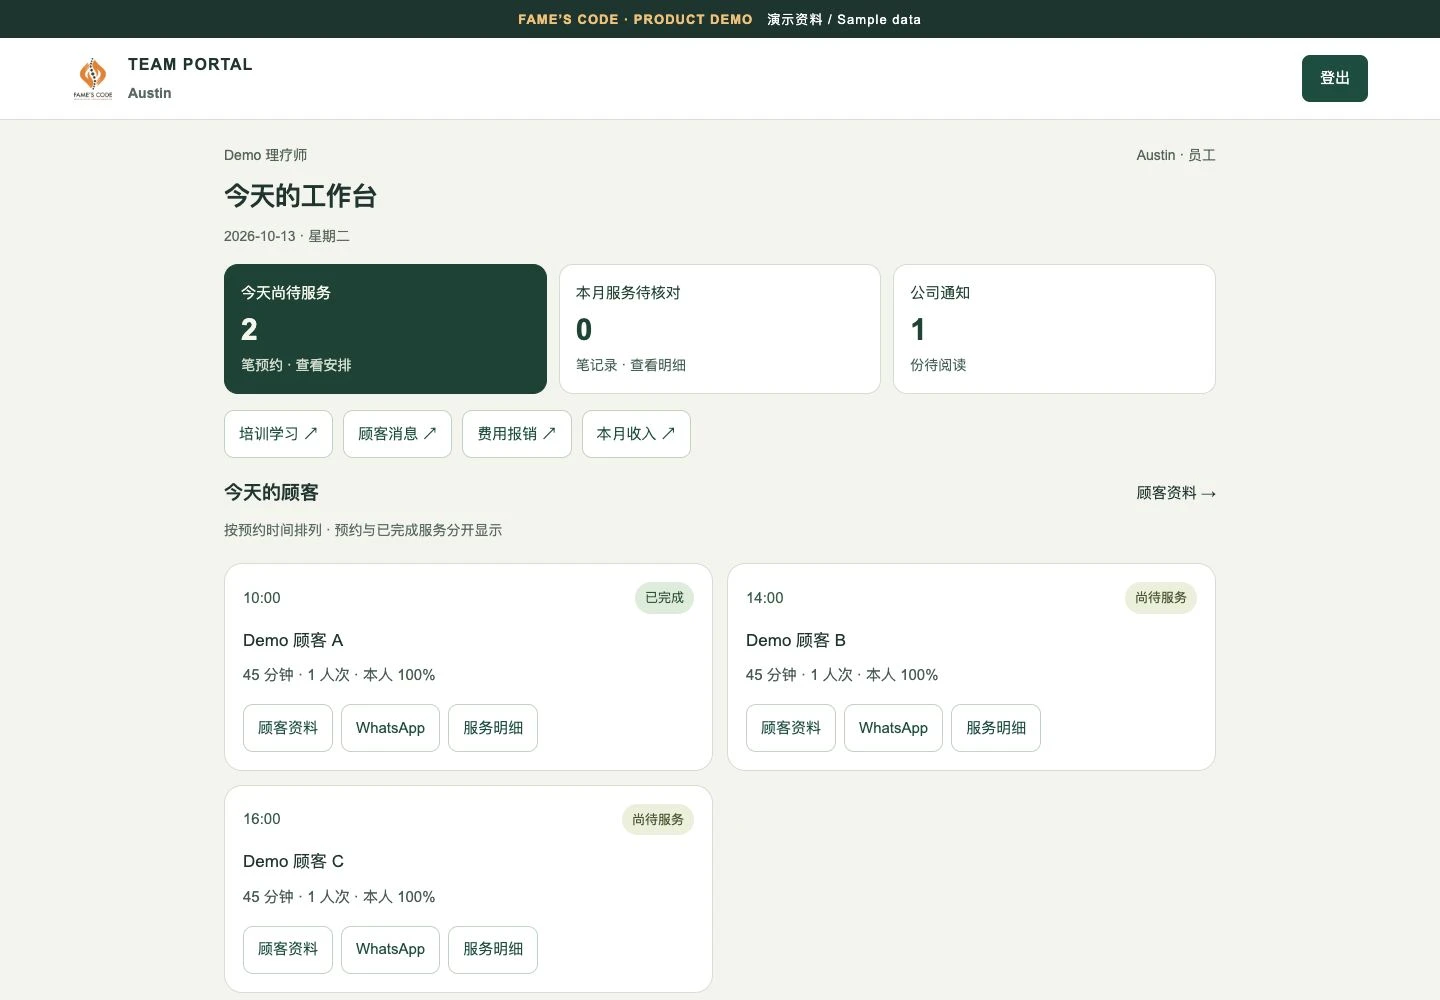The width and height of the screenshot is (1440, 1000).
Task: Open 顾客资料 for Demo 顾客 C
Action: pos(288,949)
